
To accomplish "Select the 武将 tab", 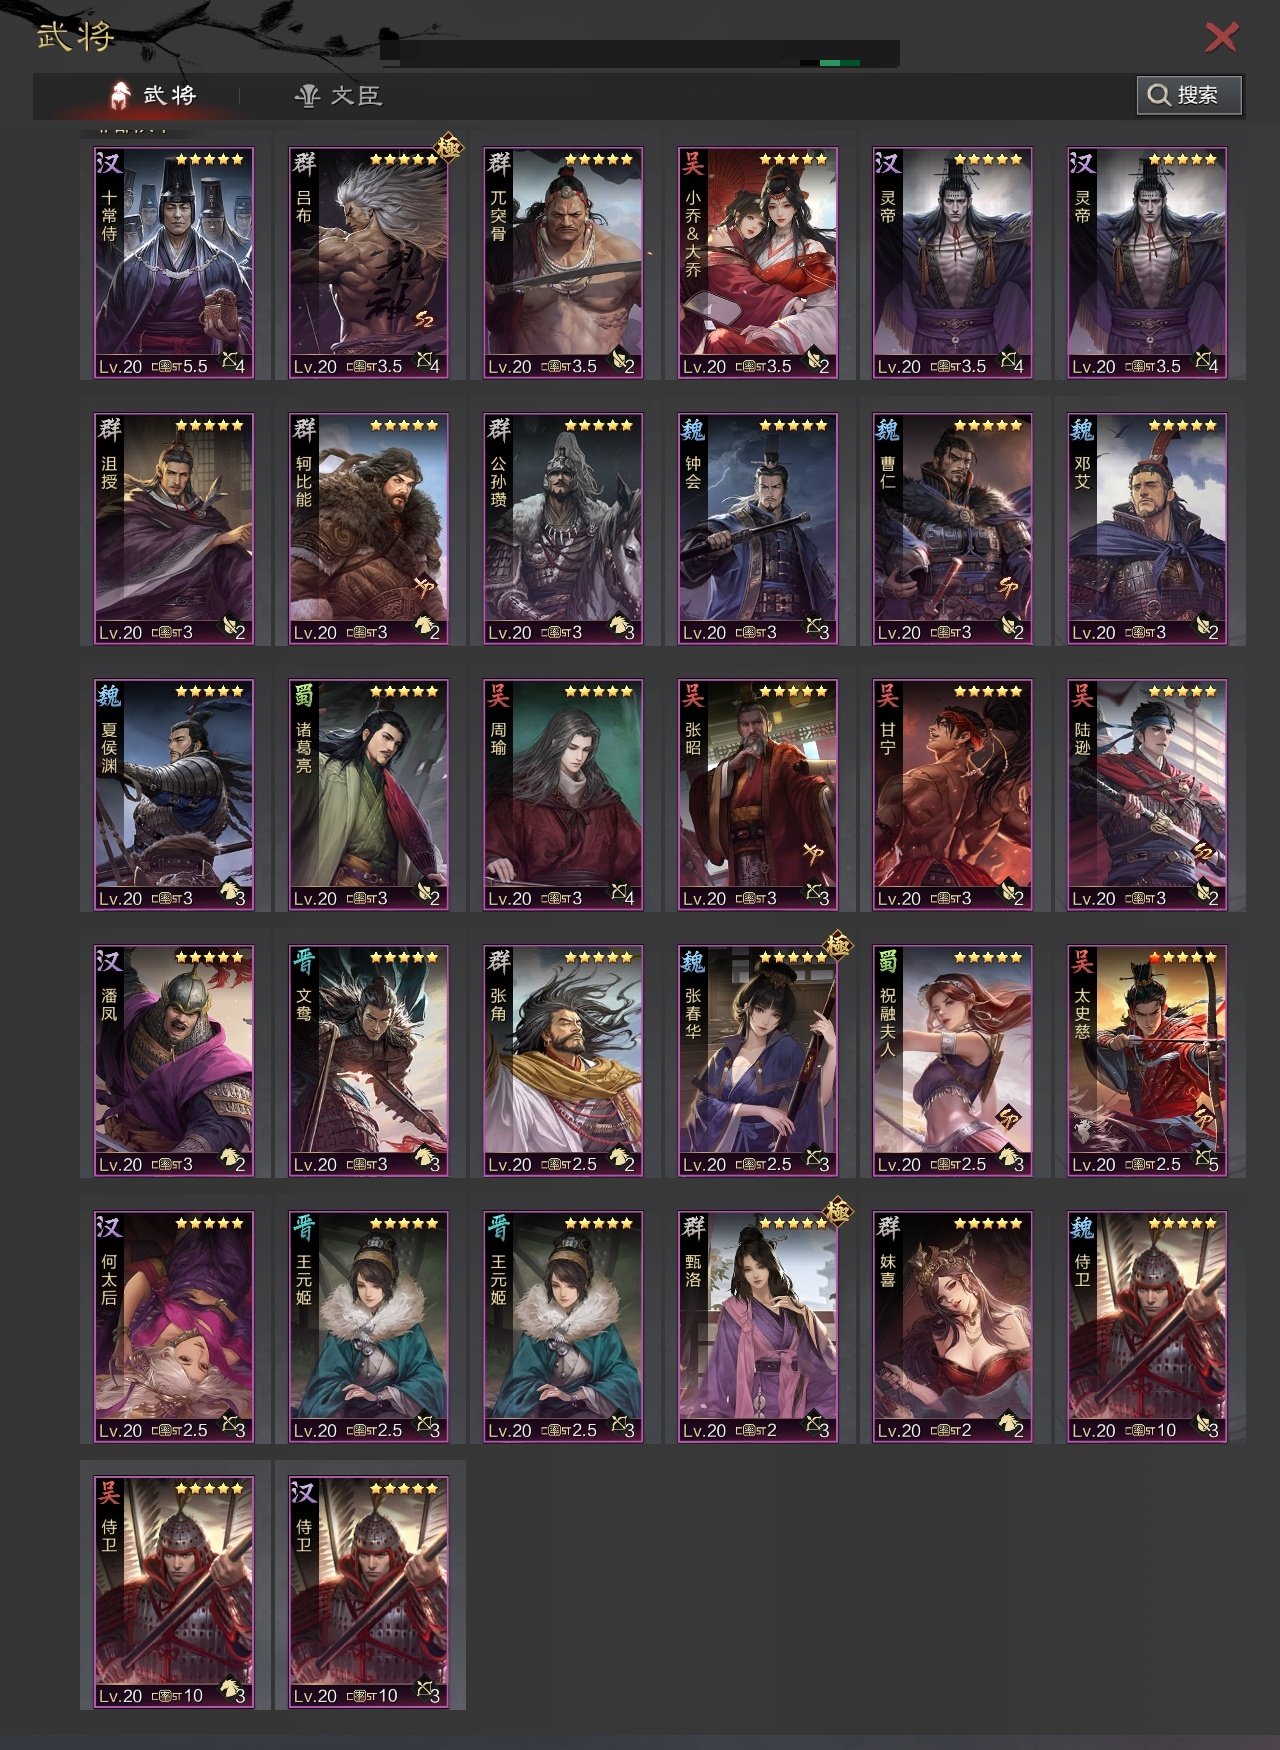I will pyautogui.click(x=152, y=95).
